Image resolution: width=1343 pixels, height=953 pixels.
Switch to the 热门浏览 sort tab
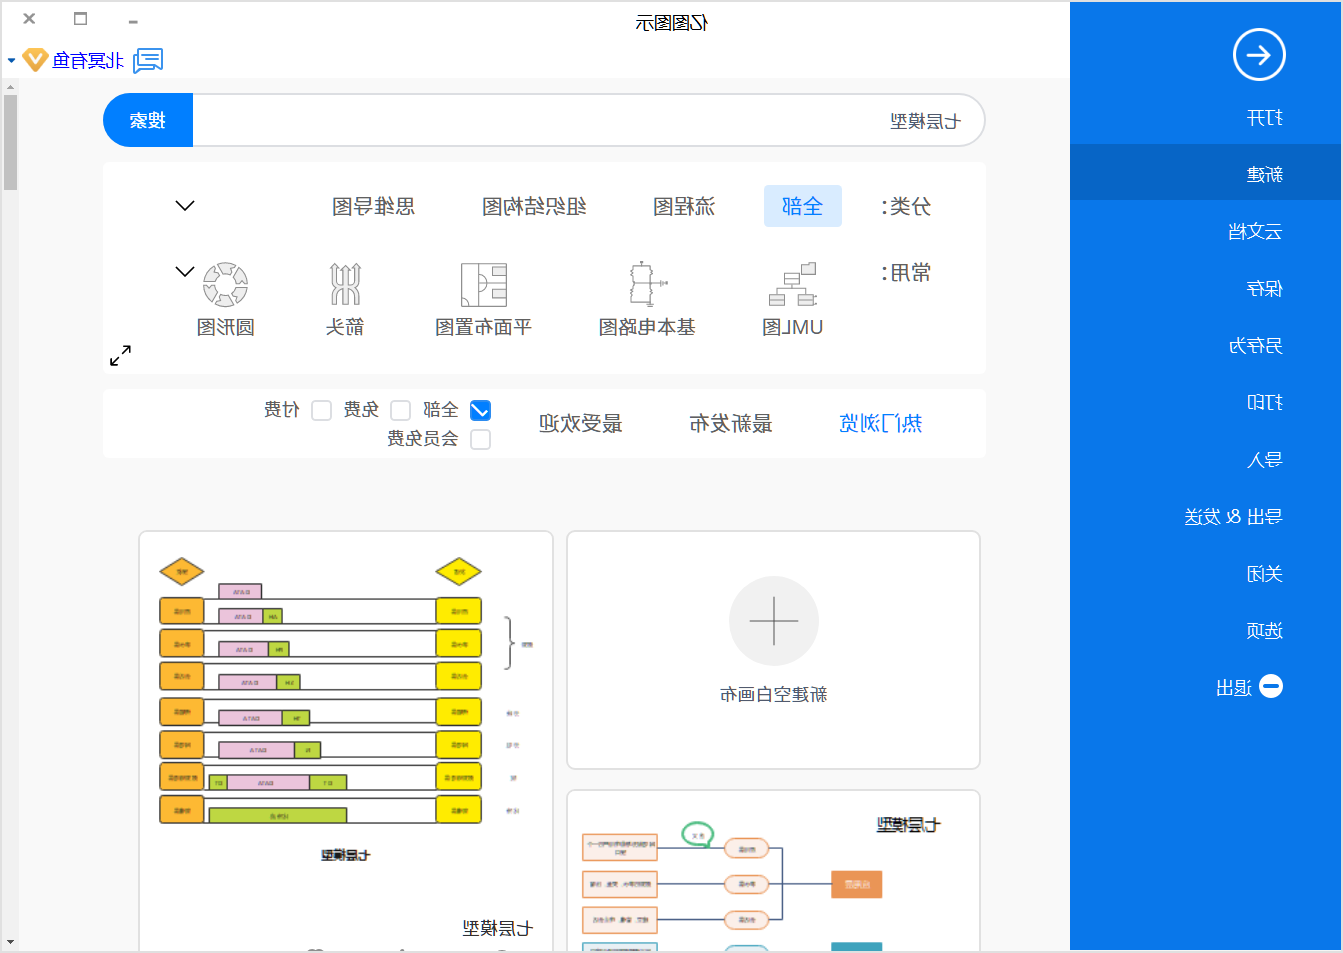click(x=881, y=423)
